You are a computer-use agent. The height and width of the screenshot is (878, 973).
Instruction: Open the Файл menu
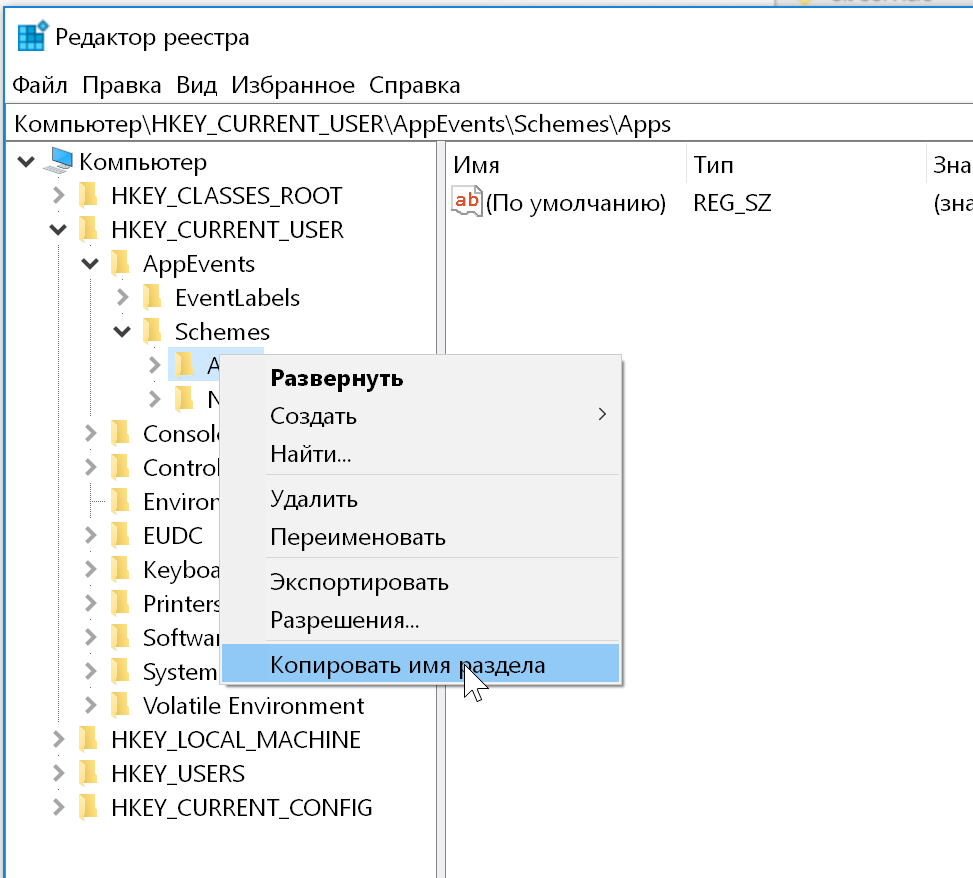click(40, 85)
